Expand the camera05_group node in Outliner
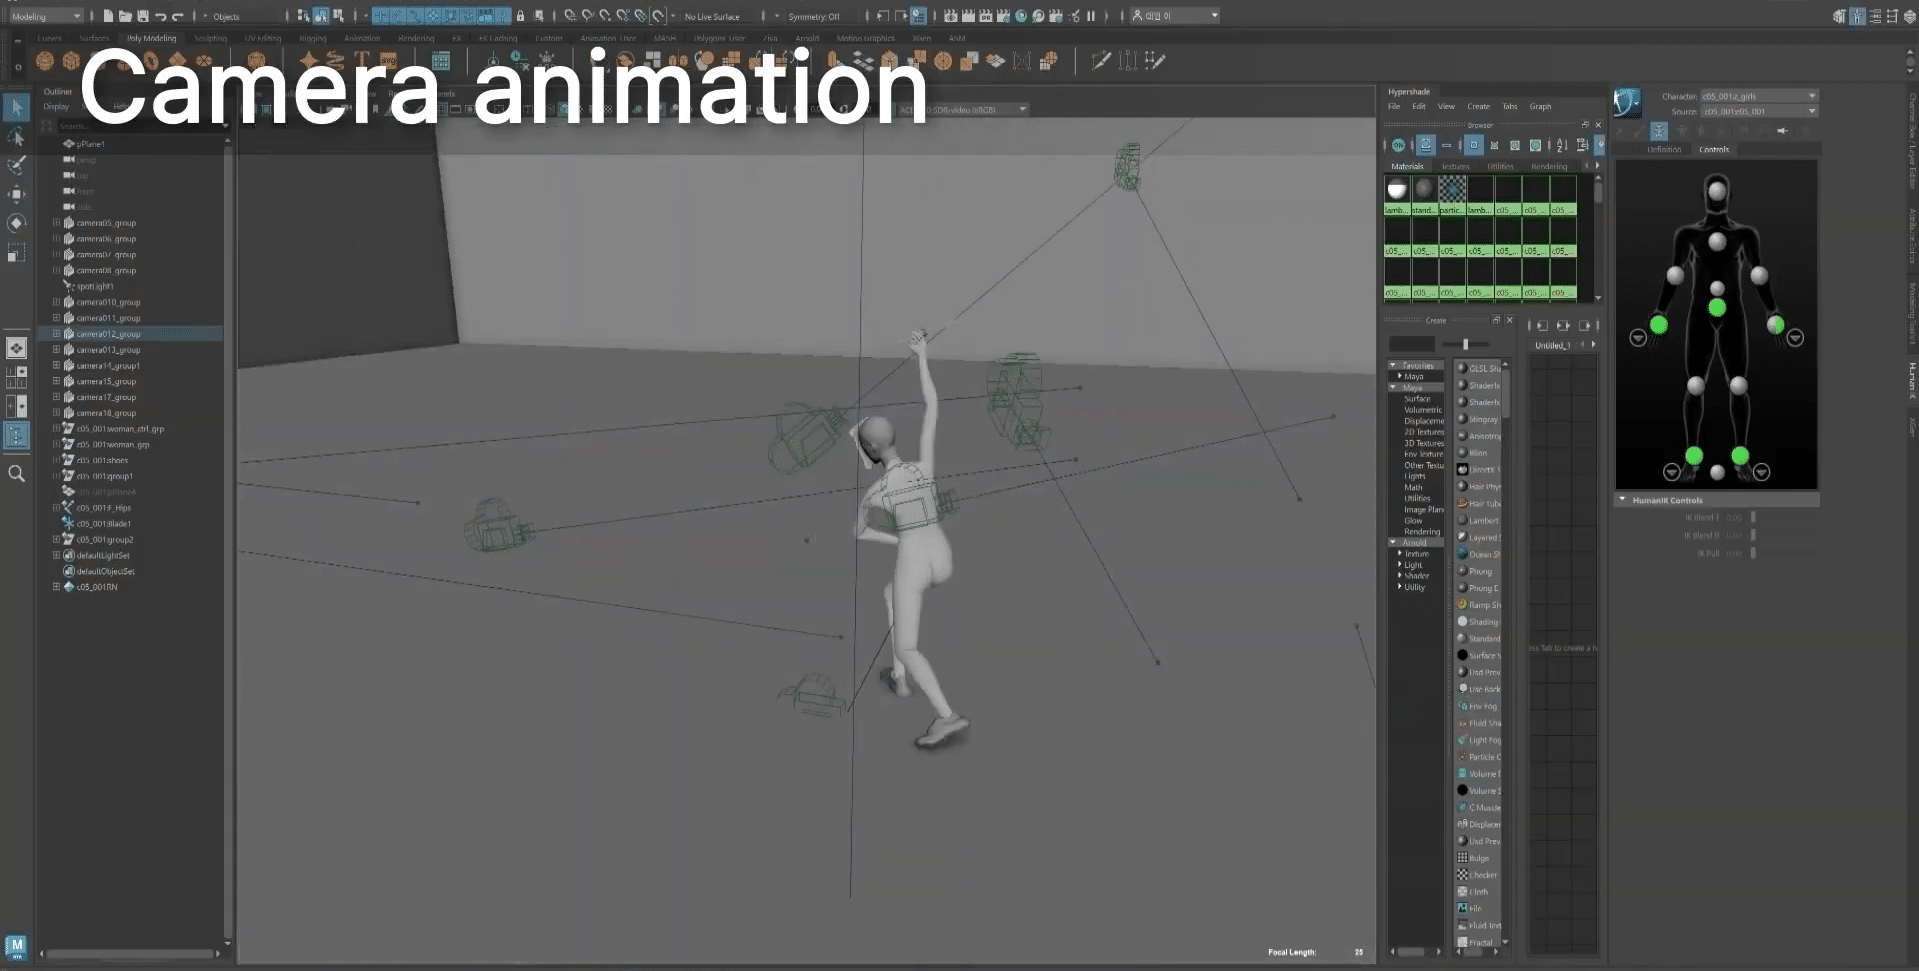 pos(56,223)
